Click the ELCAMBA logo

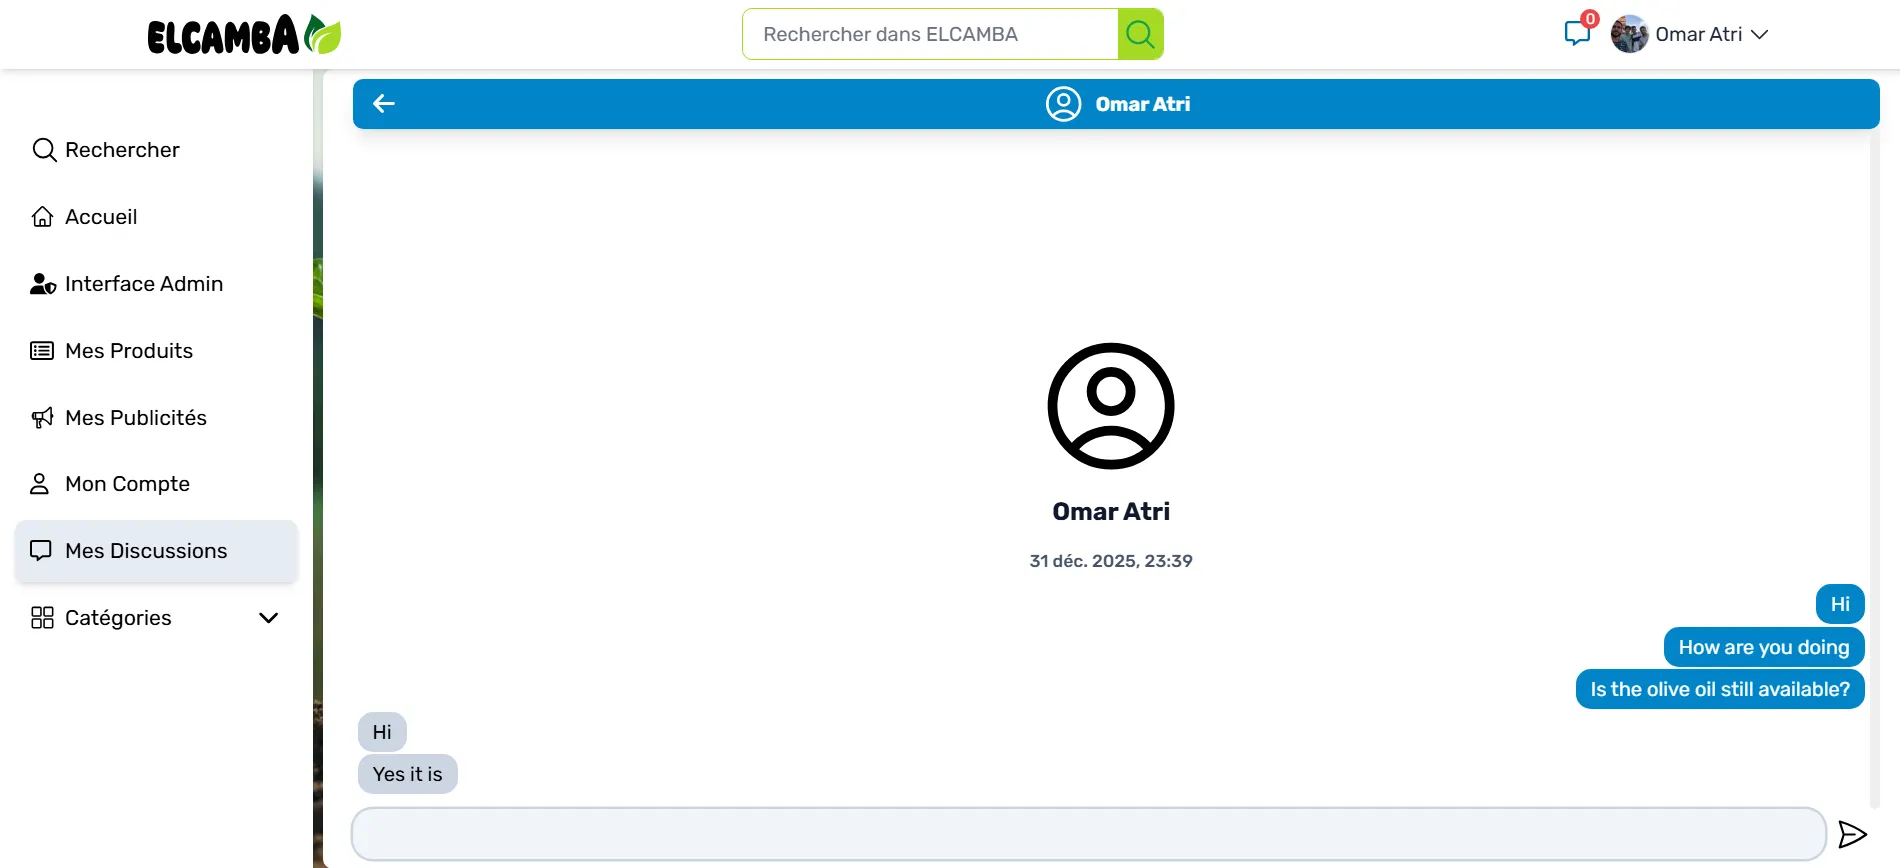click(244, 34)
